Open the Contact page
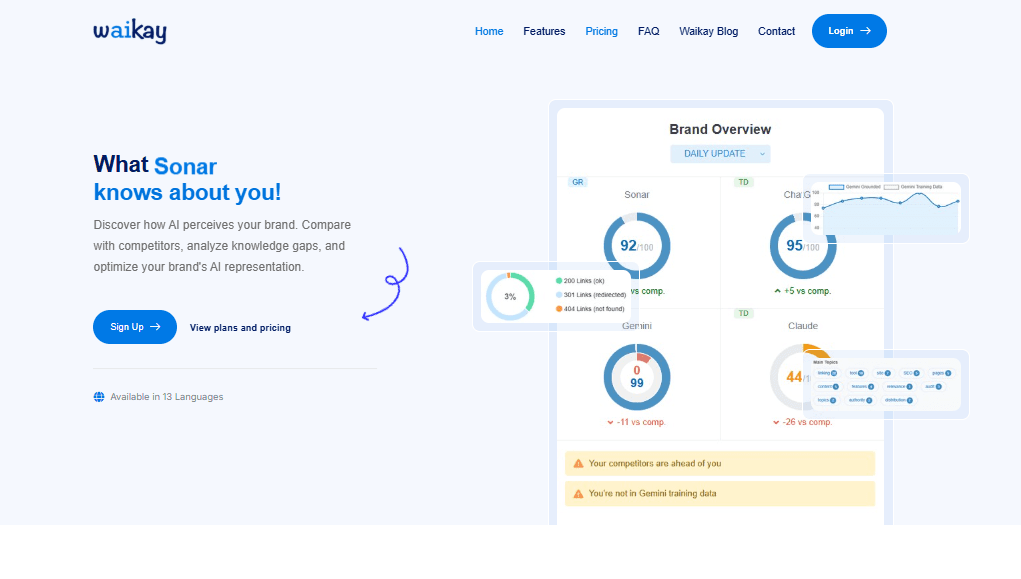This screenshot has width=1021, height=579. (776, 31)
